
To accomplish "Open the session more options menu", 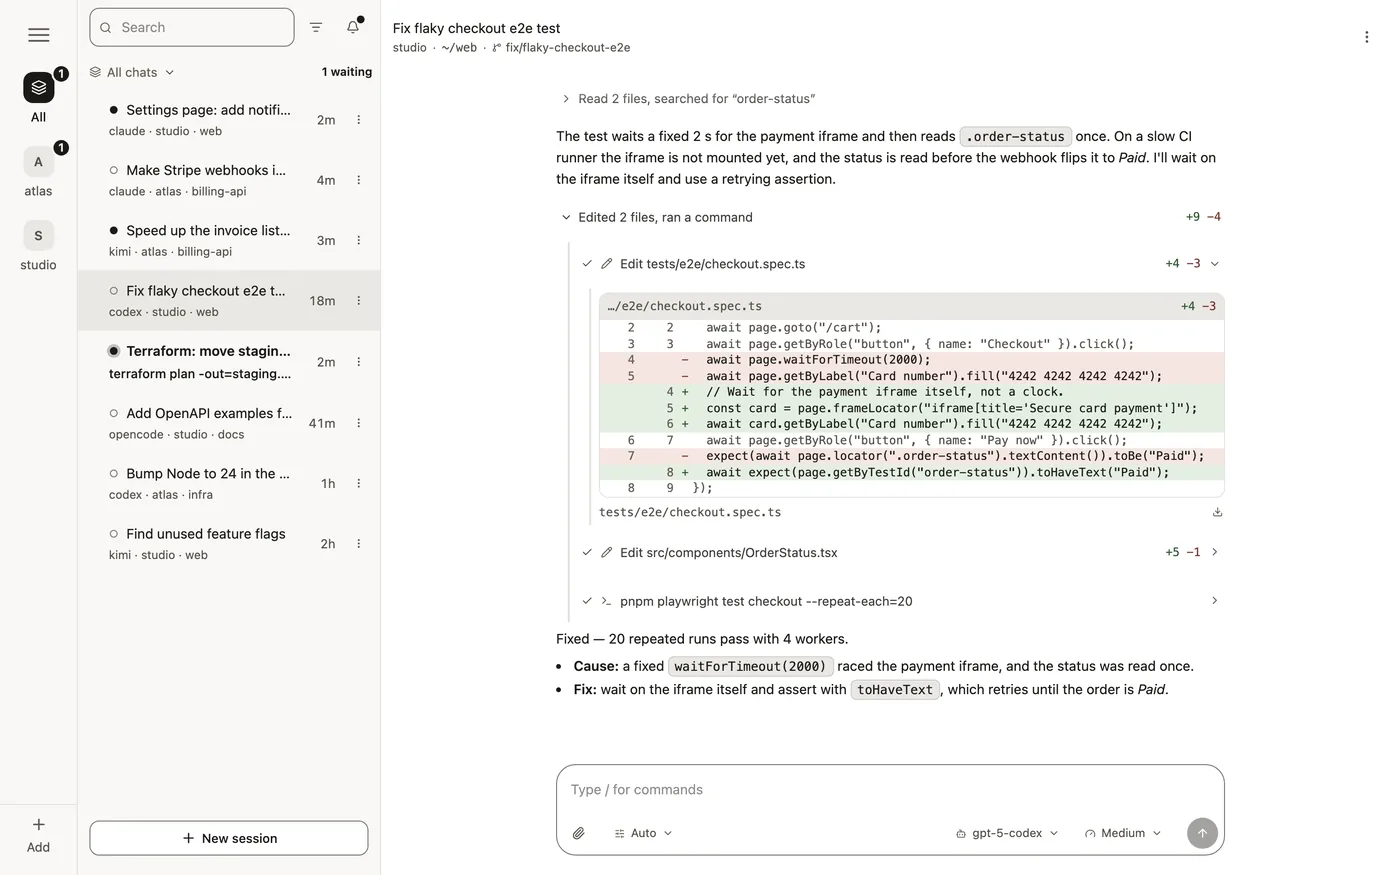I will click(x=1366, y=37).
